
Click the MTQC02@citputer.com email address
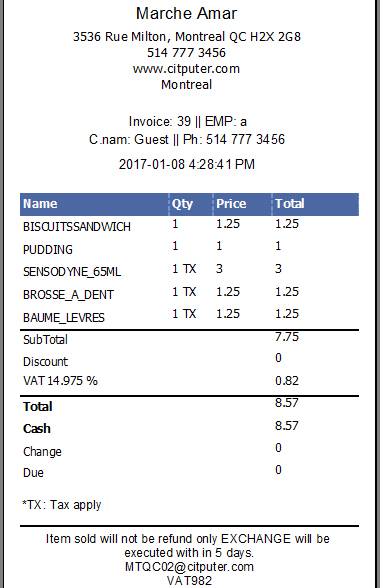(x=189, y=566)
